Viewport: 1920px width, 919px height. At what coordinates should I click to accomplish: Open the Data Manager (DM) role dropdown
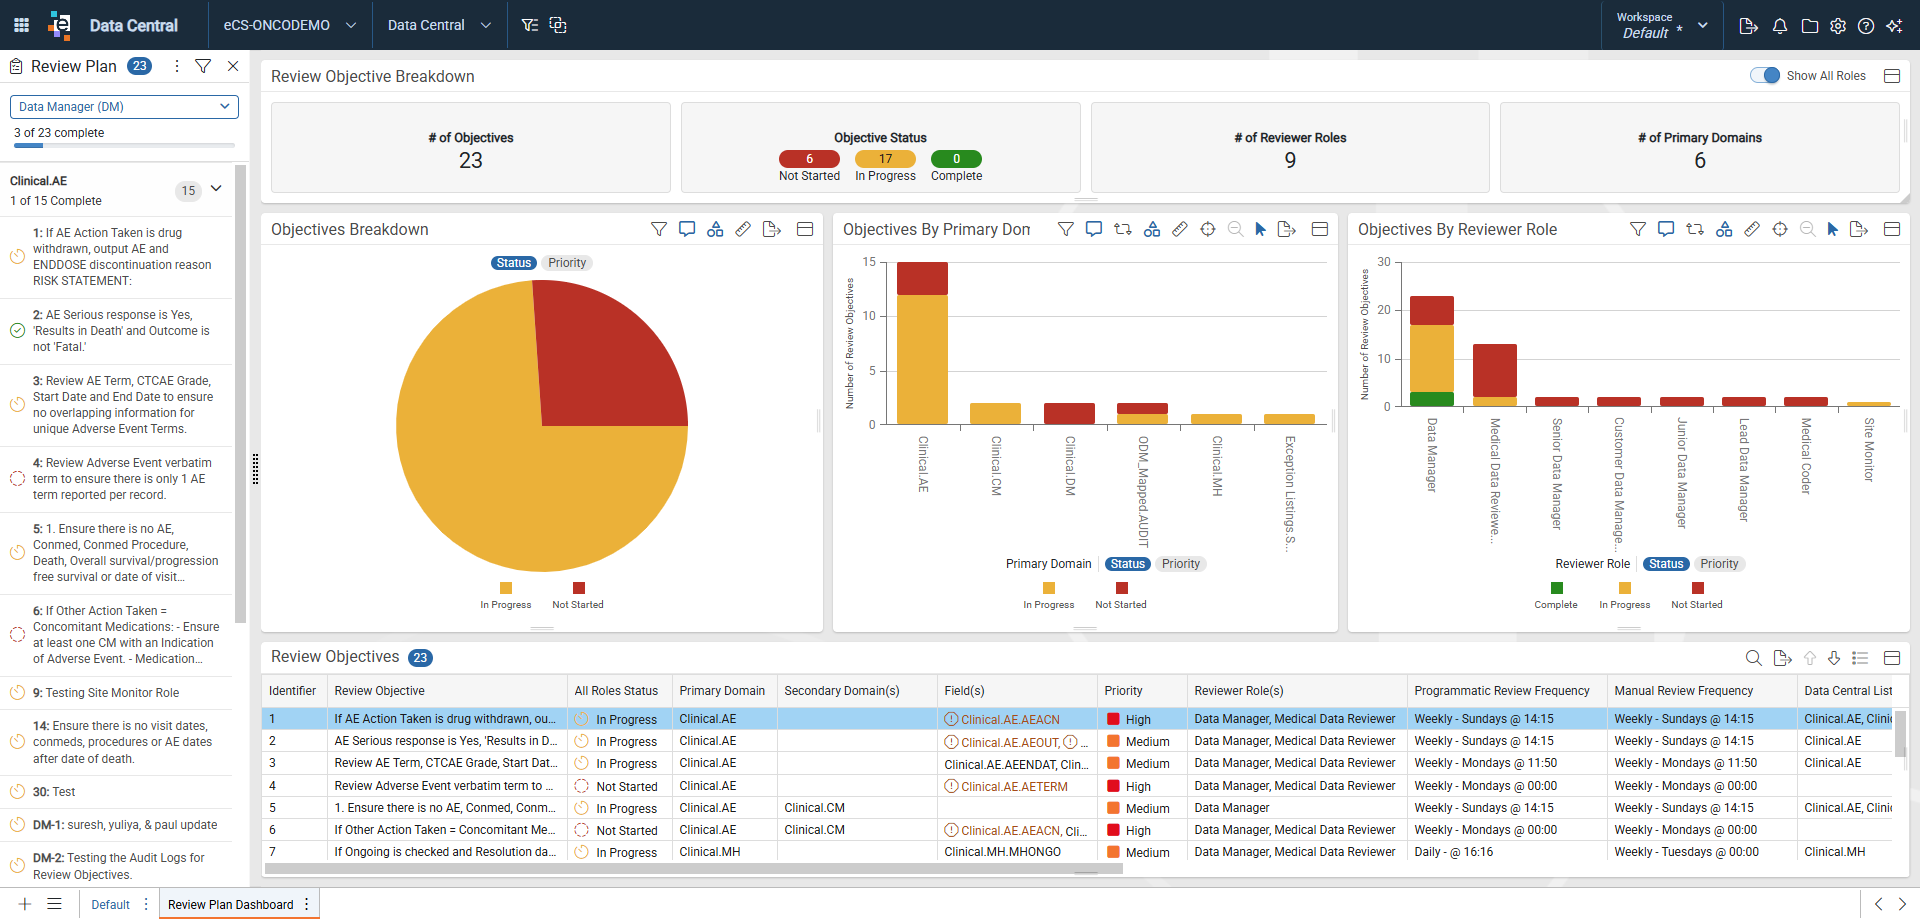point(124,107)
